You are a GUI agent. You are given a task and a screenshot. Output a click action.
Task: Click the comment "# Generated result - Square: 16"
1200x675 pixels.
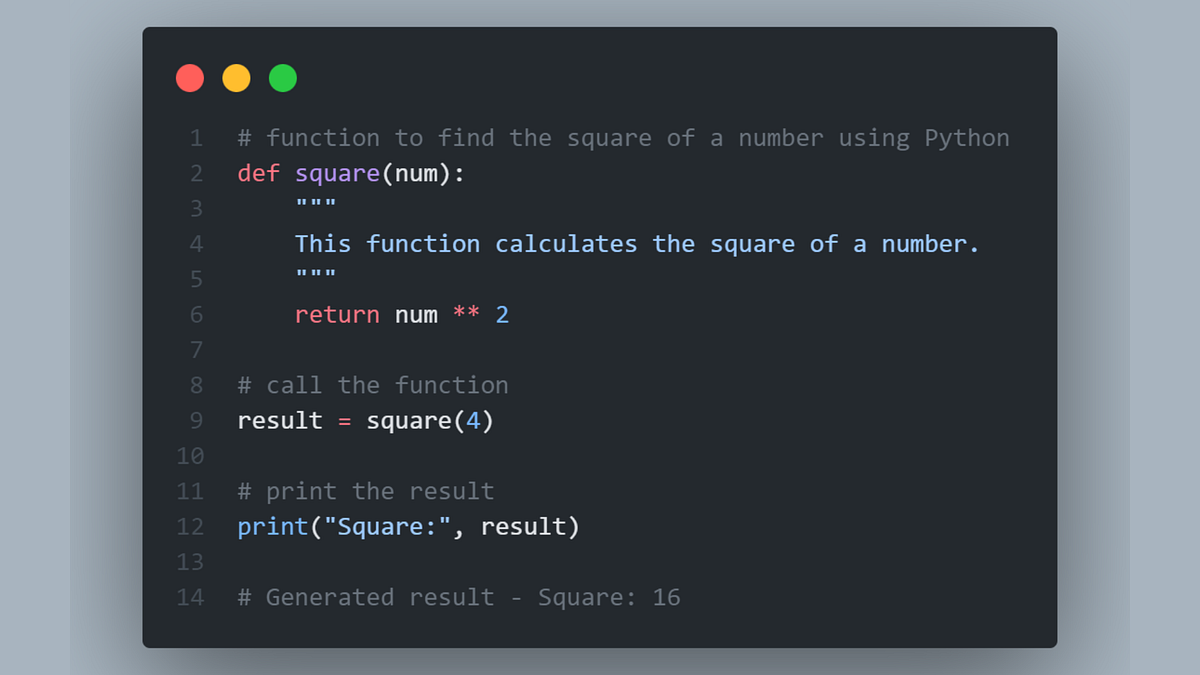coord(459,597)
